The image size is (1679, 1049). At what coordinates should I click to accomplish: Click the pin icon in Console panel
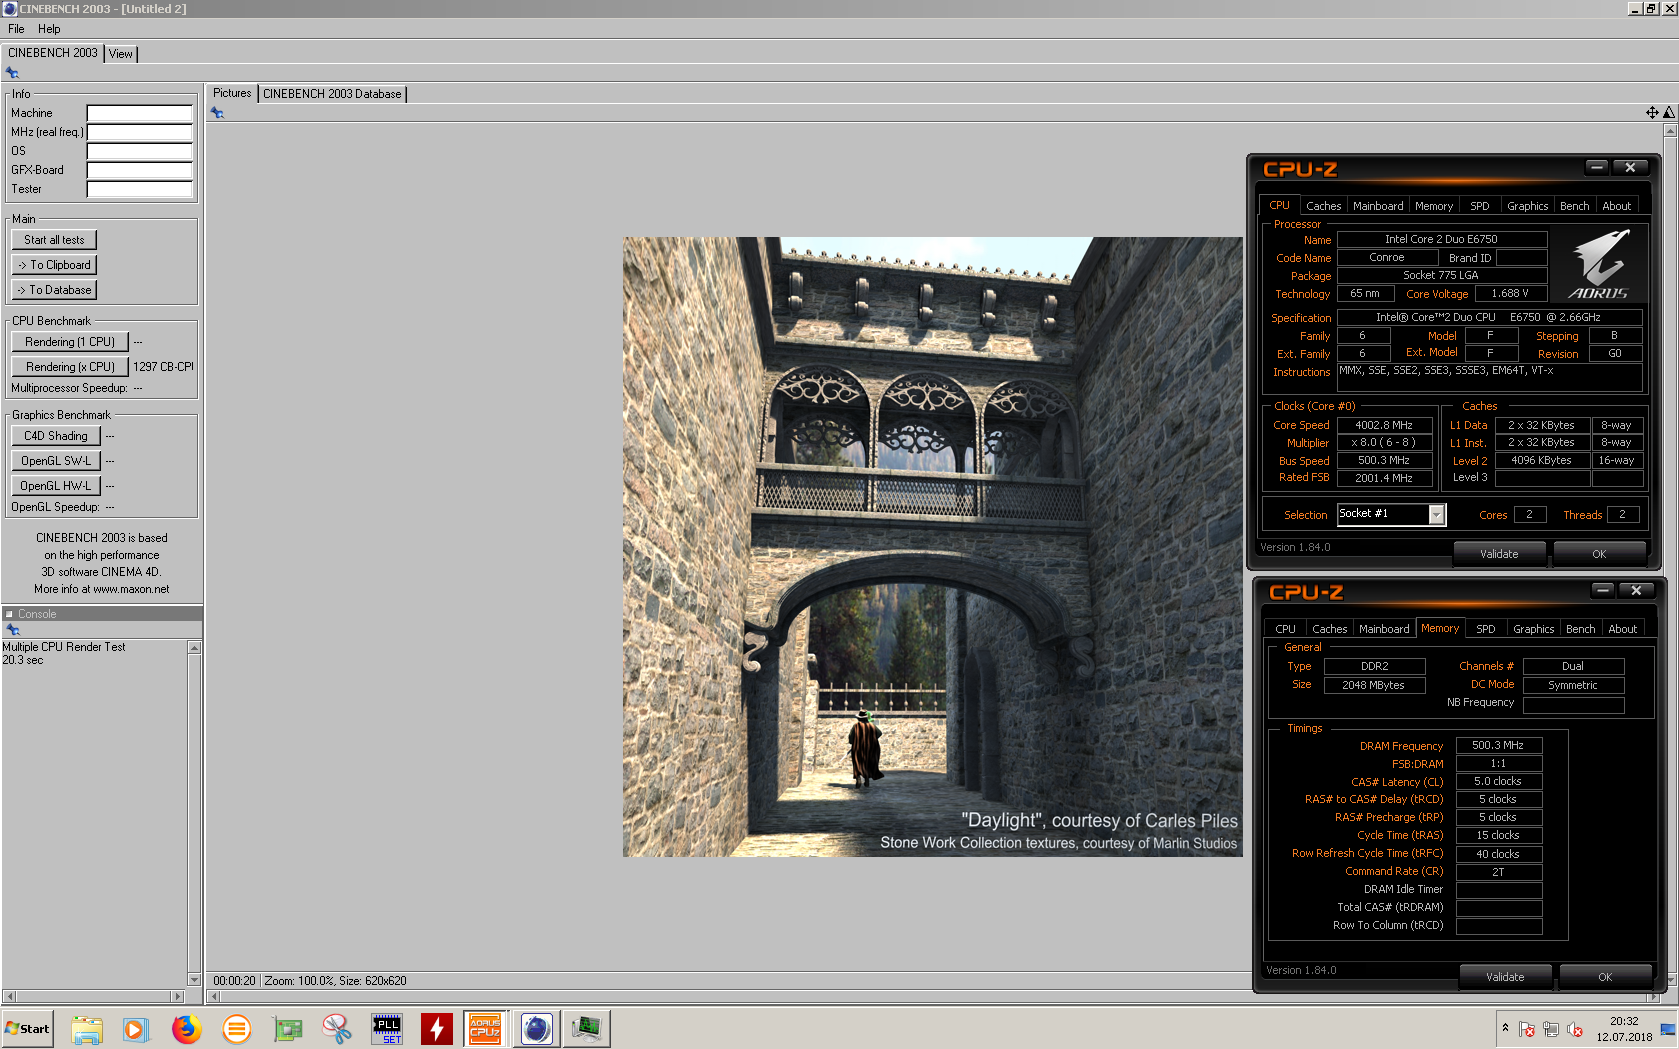pos(13,630)
